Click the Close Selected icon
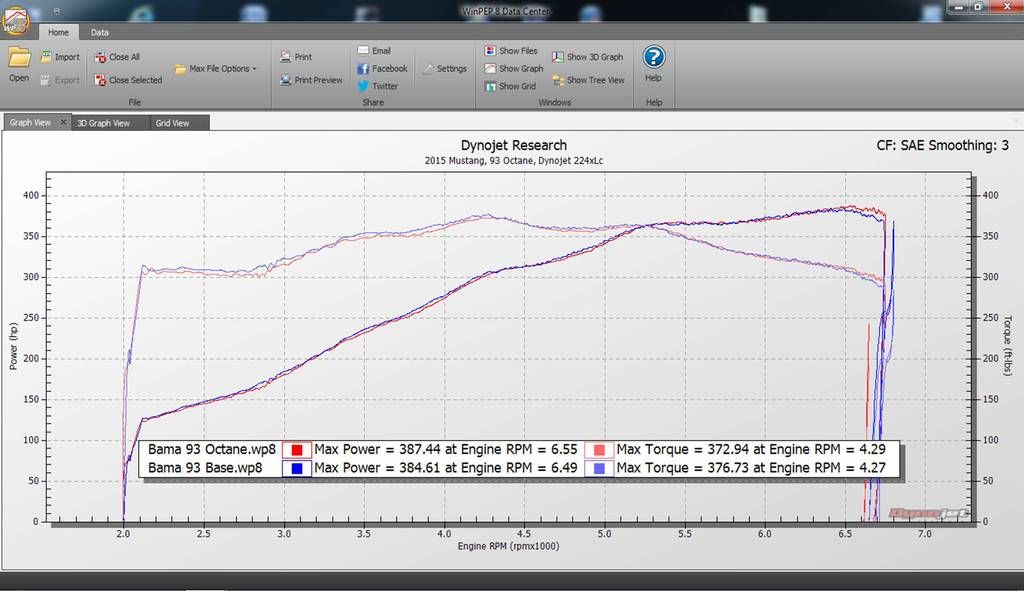 [100, 80]
